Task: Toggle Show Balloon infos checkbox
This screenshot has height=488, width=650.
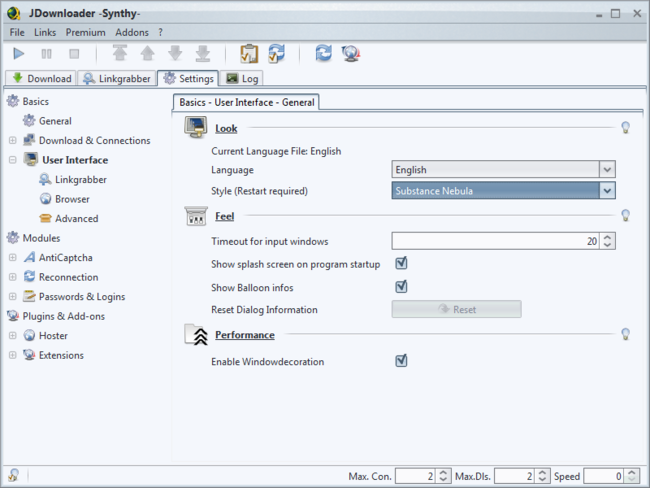Action: click(401, 286)
